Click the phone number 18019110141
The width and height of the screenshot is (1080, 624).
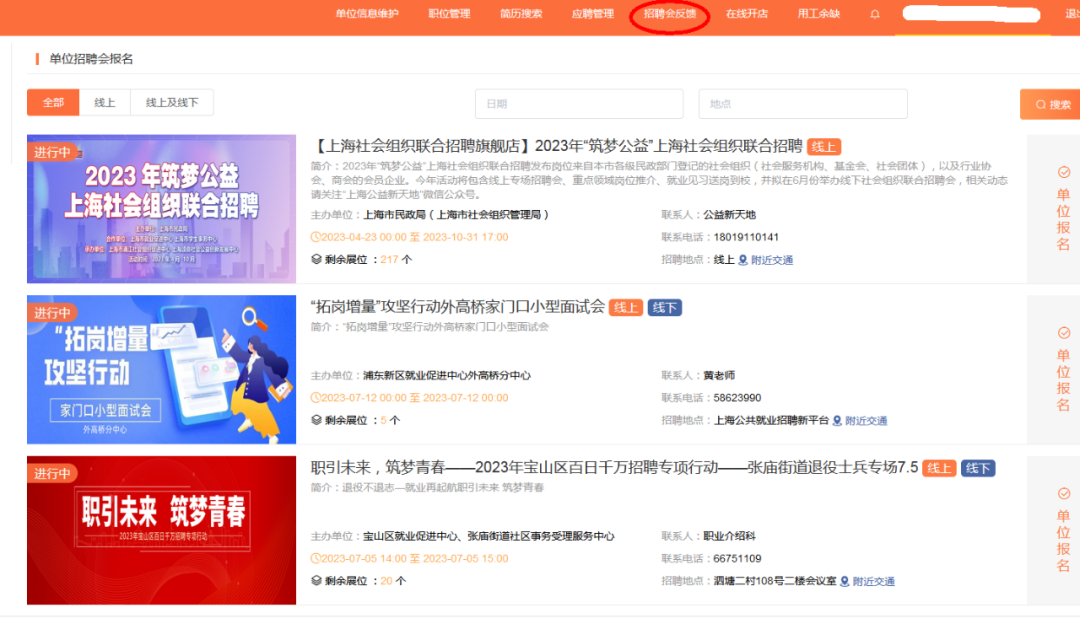click(746, 237)
